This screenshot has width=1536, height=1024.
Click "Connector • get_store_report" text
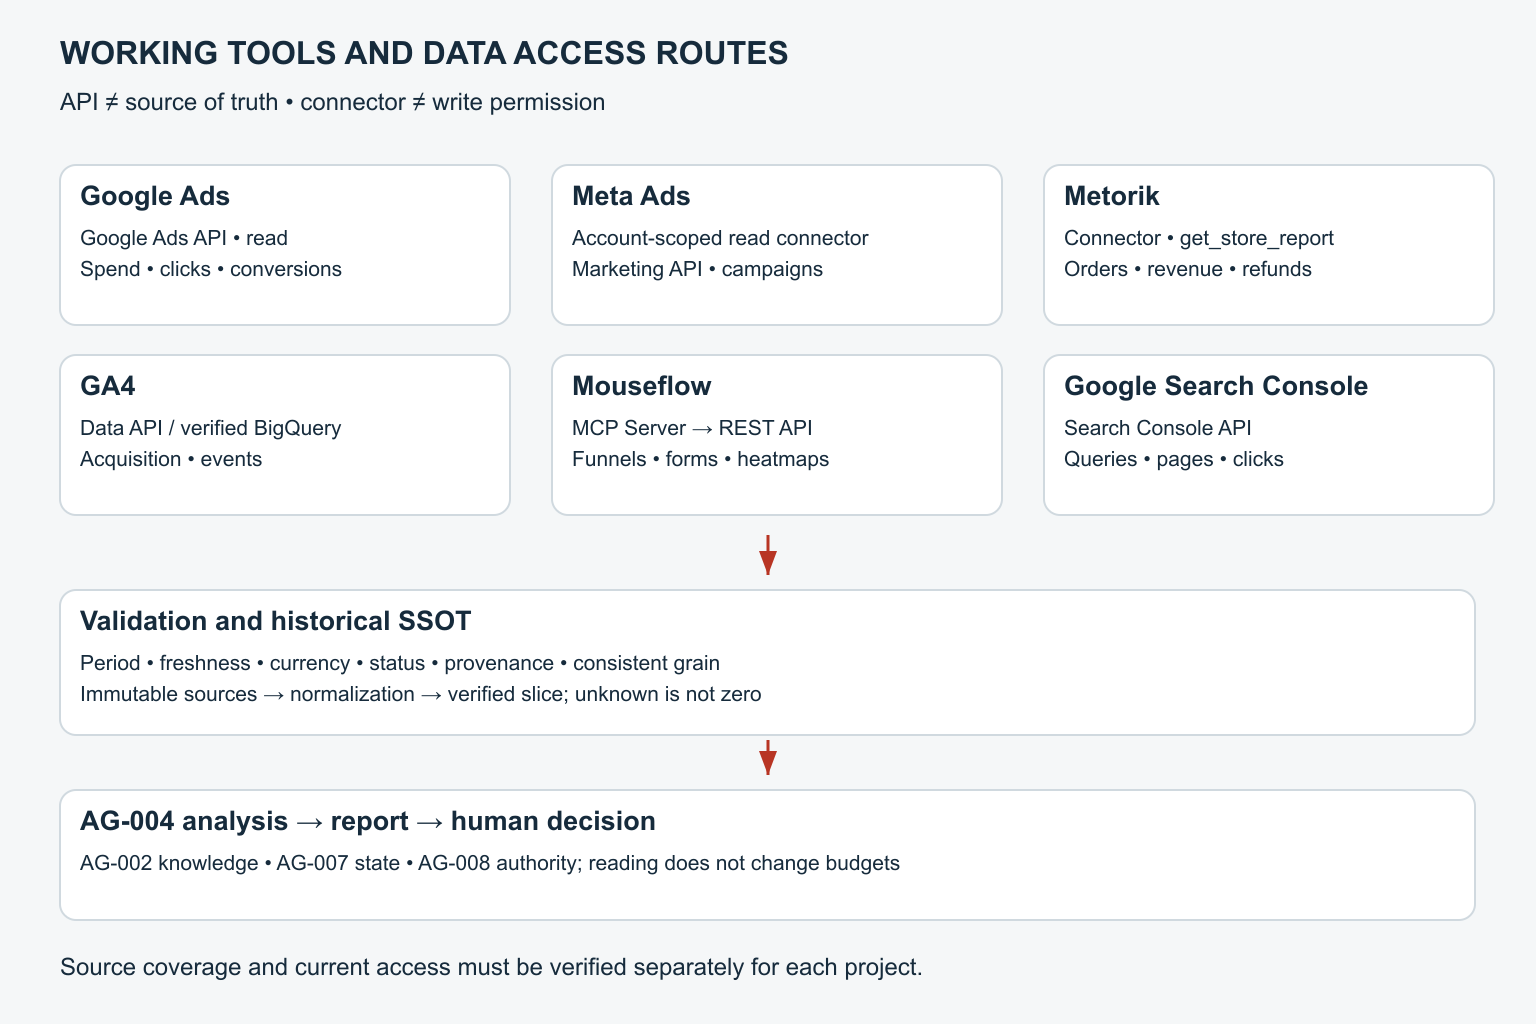pyautogui.click(x=1199, y=238)
